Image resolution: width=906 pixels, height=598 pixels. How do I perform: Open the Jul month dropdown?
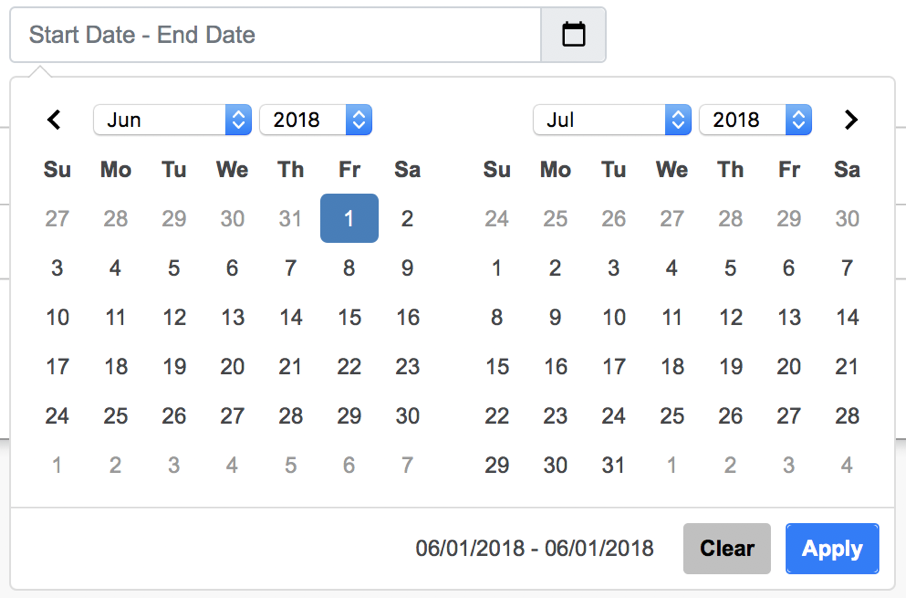[x=612, y=120]
